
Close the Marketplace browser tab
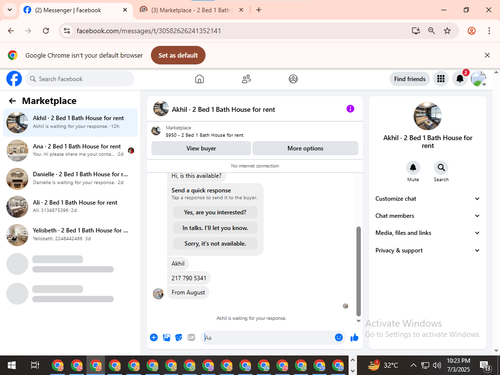coord(241,10)
